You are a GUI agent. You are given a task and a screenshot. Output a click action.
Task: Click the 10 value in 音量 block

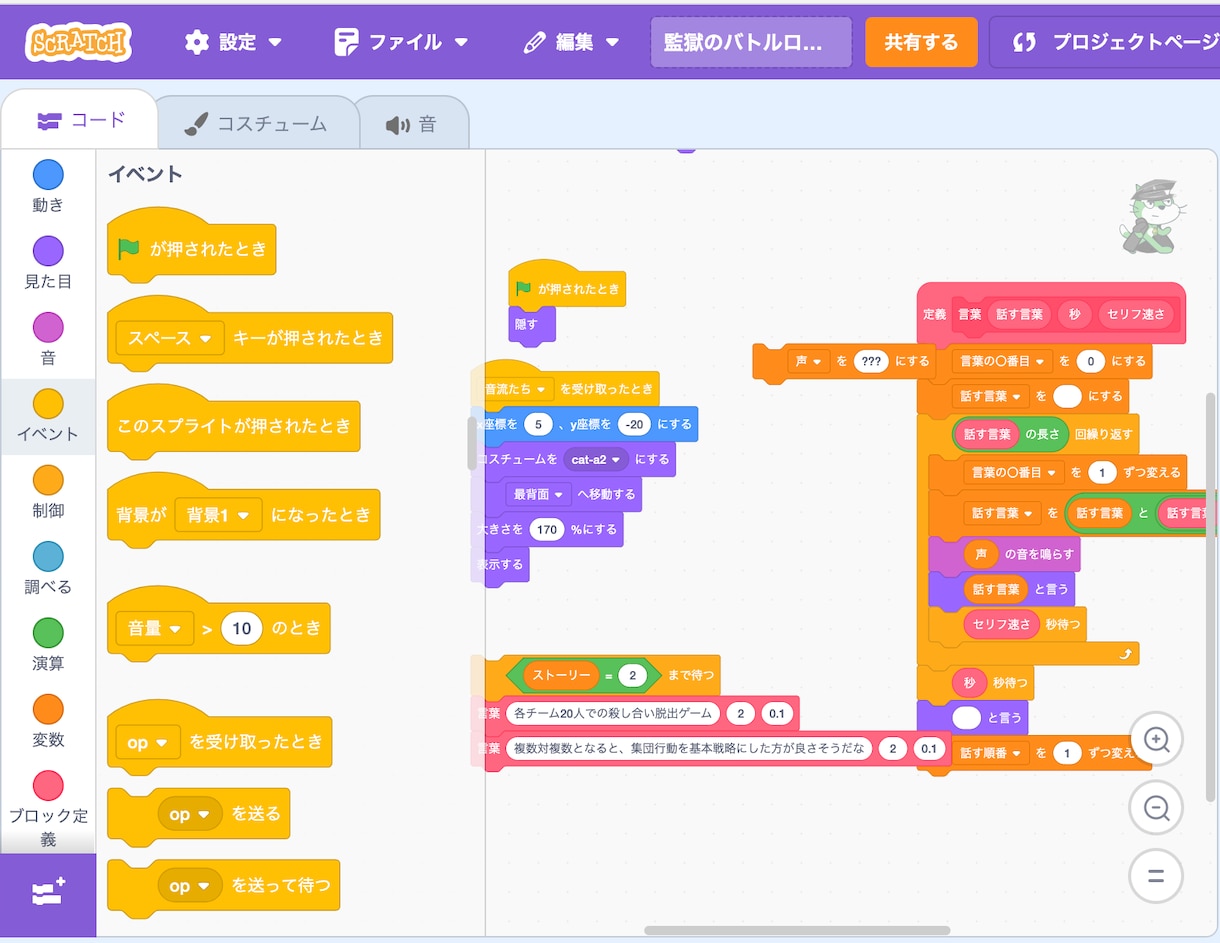pos(241,629)
